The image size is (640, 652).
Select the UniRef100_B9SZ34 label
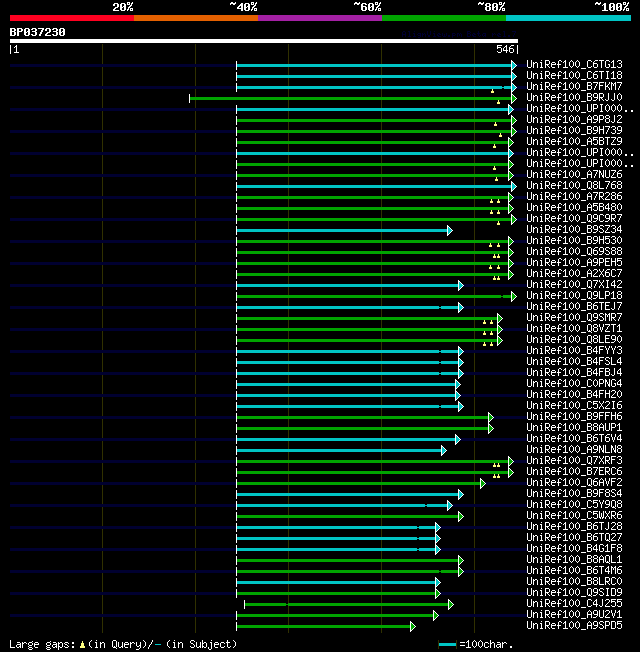[574, 230]
